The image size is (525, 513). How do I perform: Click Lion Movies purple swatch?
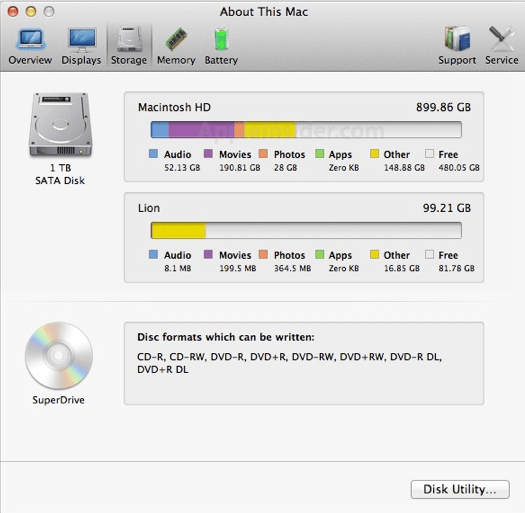click(208, 254)
